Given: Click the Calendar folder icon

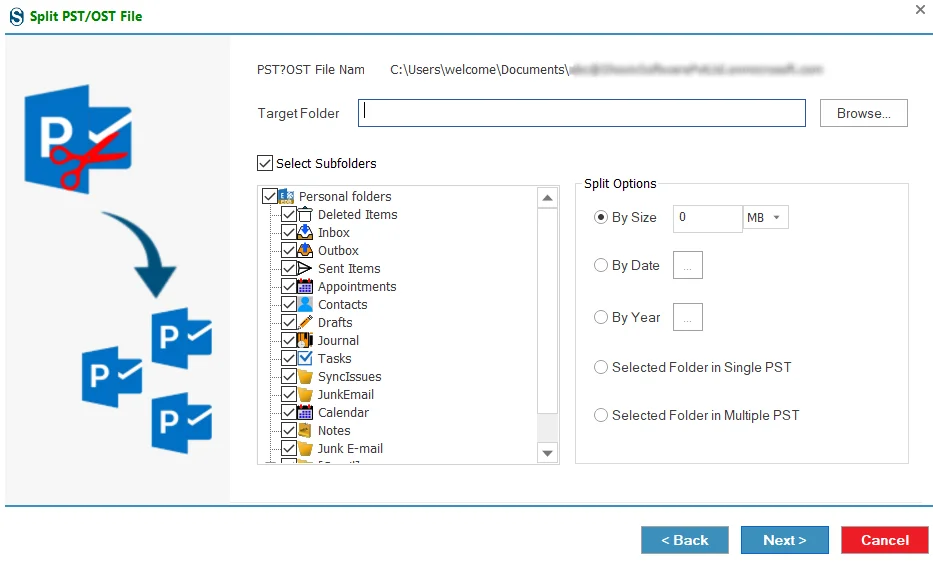Looking at the screenshot, I should click(305, 412).
